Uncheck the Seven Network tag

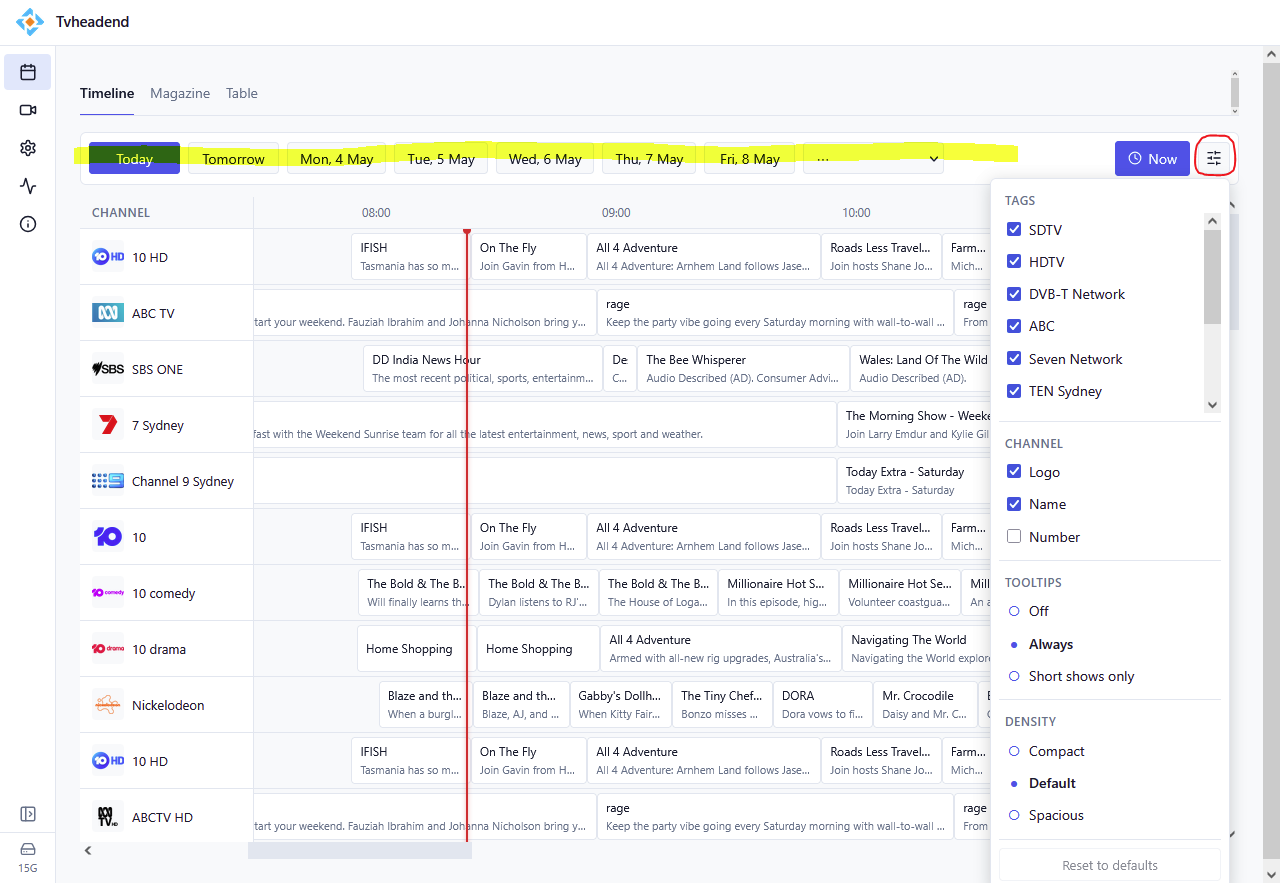pos(1014,359)
